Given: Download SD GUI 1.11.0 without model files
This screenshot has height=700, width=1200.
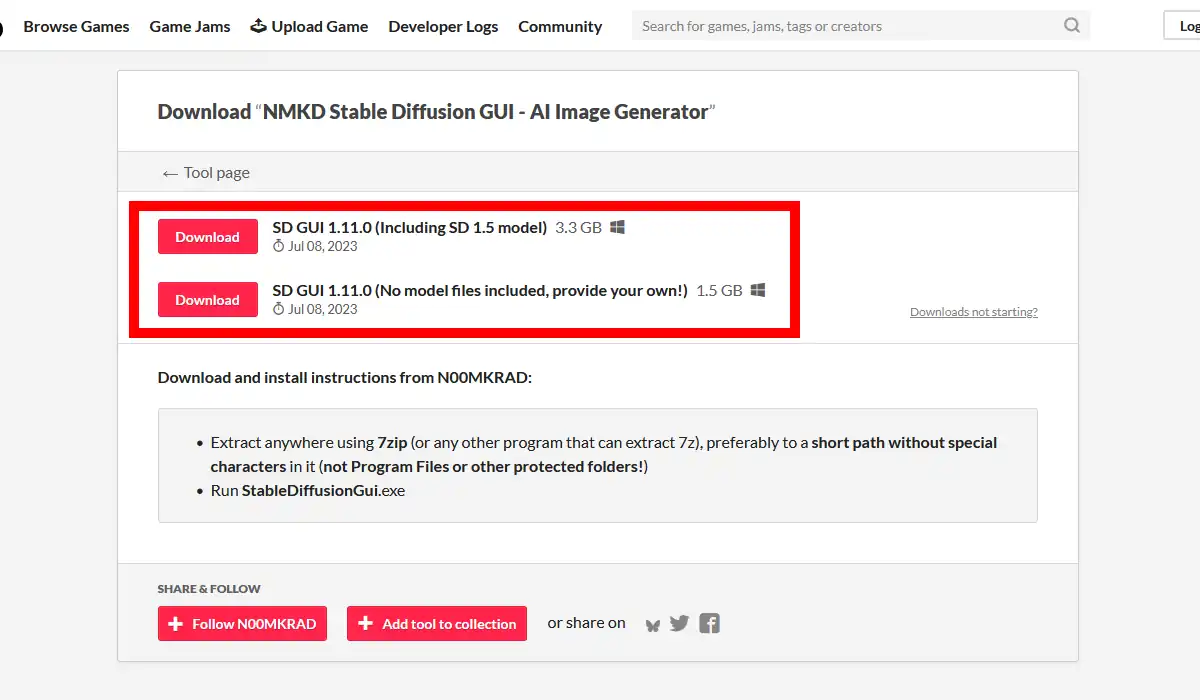Looking at the screenshot, I should click(208, 300).
